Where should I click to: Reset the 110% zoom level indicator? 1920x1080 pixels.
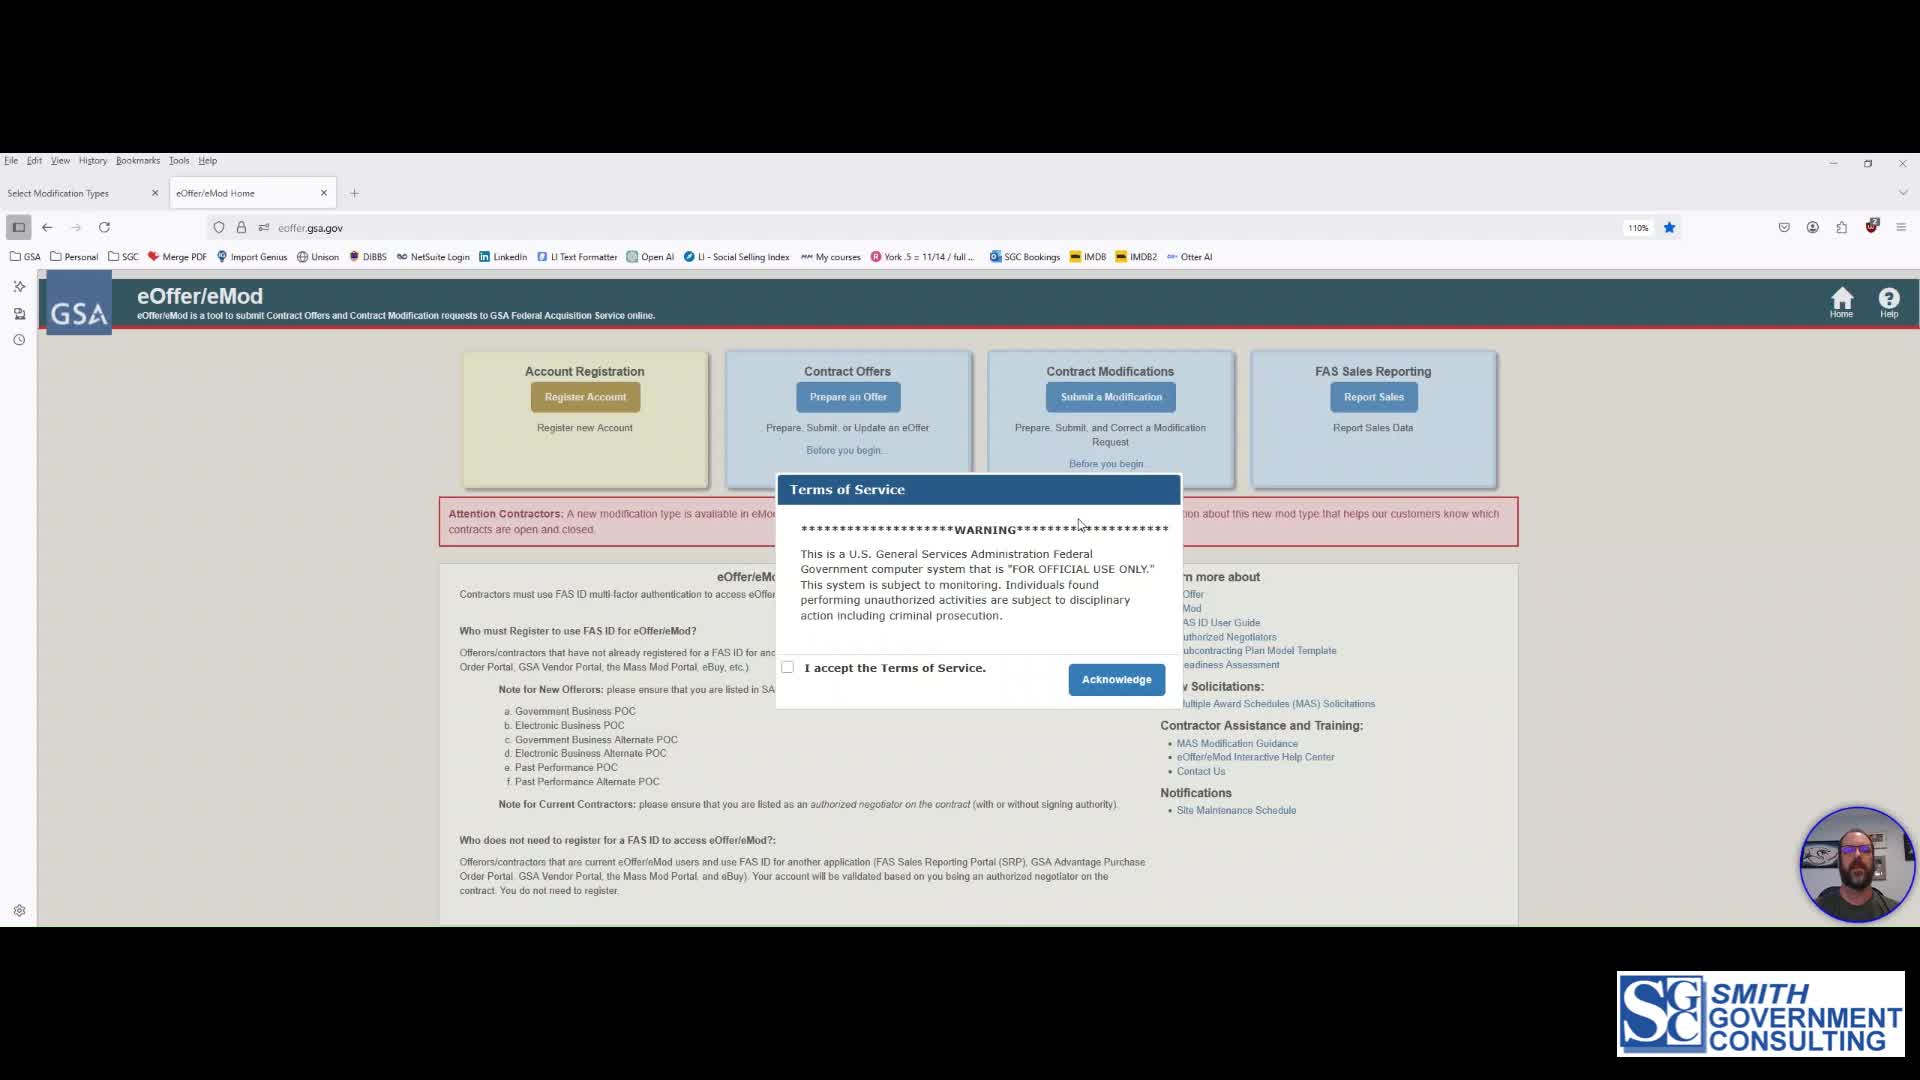[x=1638, y=228]
